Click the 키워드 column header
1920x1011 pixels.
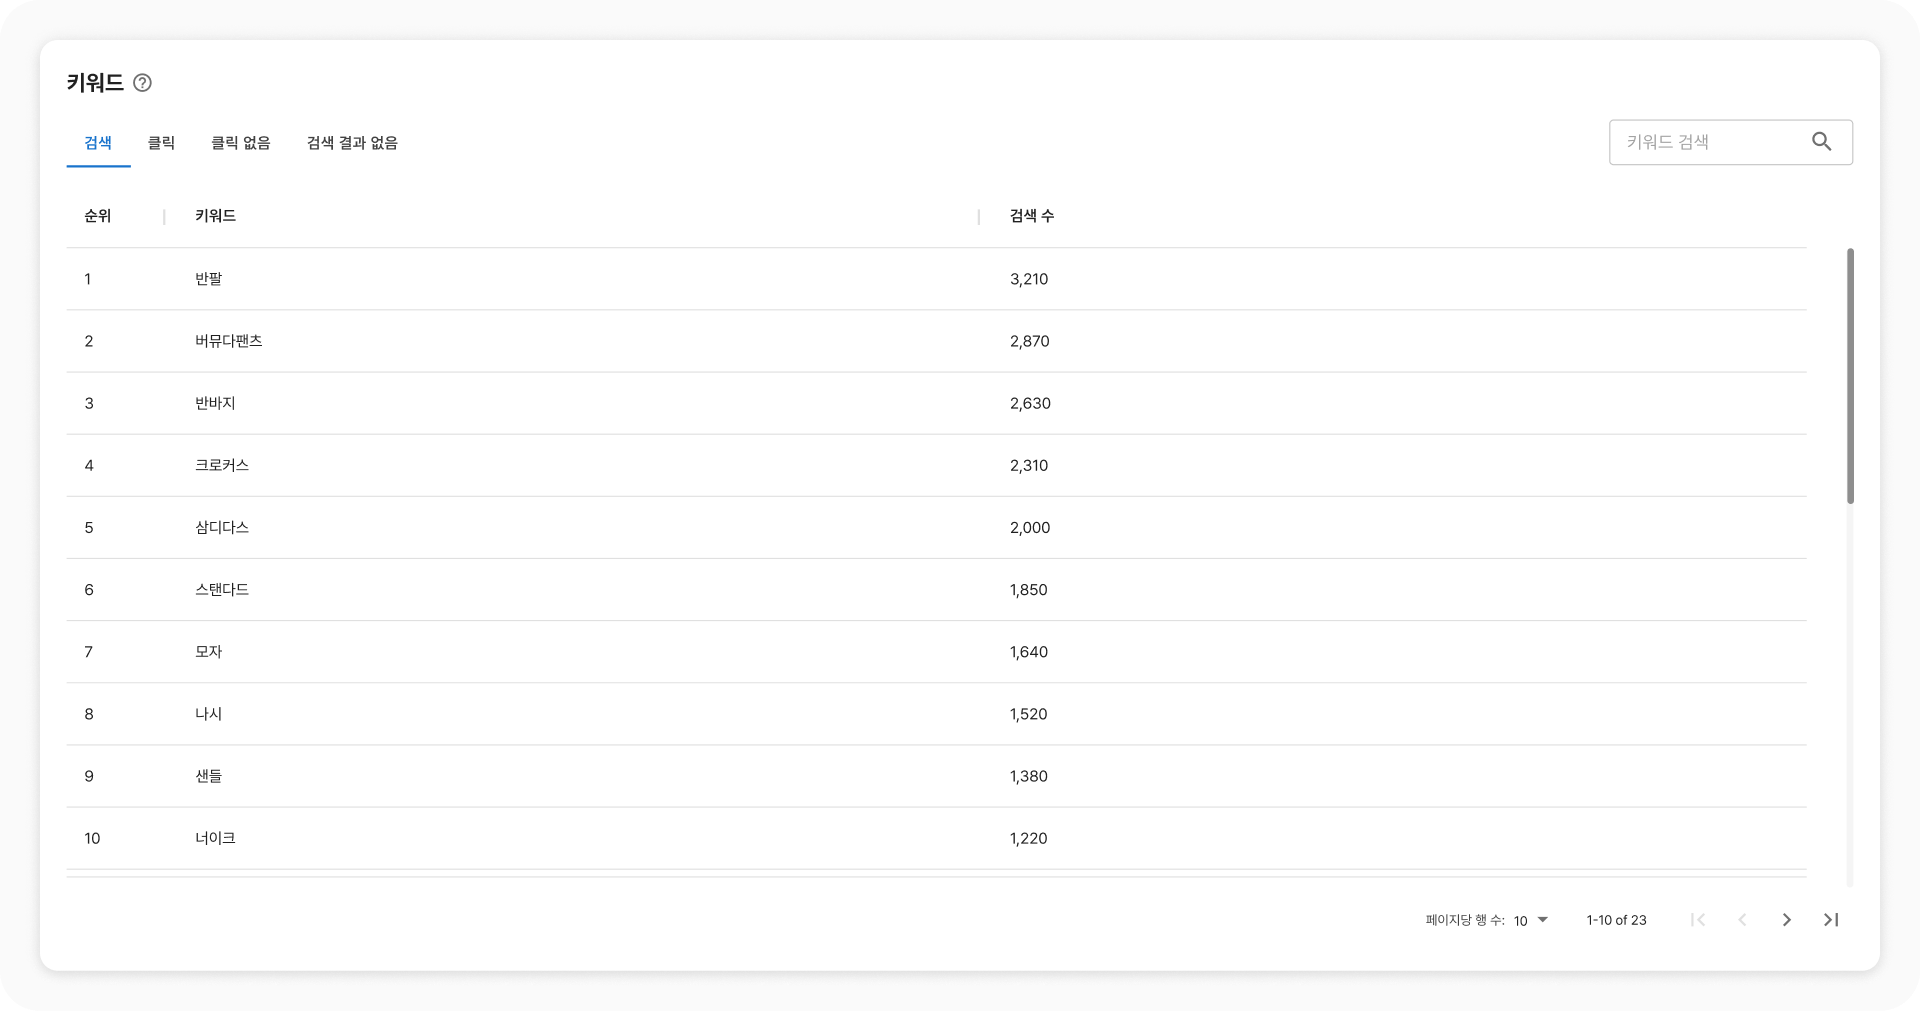(x=215, y=216)
